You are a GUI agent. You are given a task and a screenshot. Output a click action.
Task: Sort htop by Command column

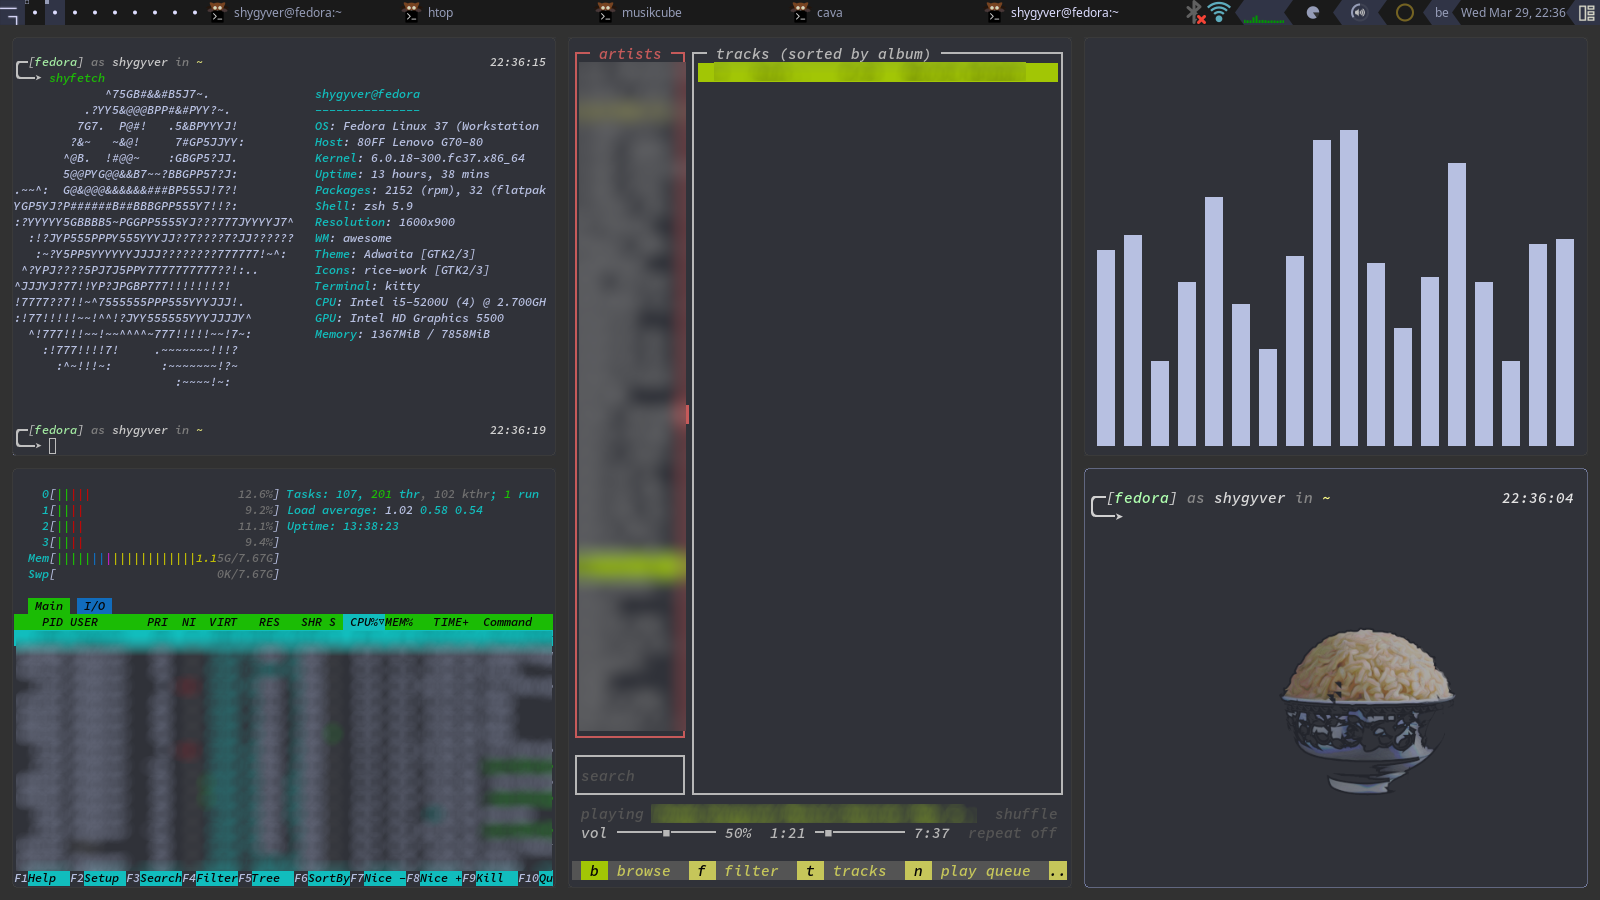point(508,622)
